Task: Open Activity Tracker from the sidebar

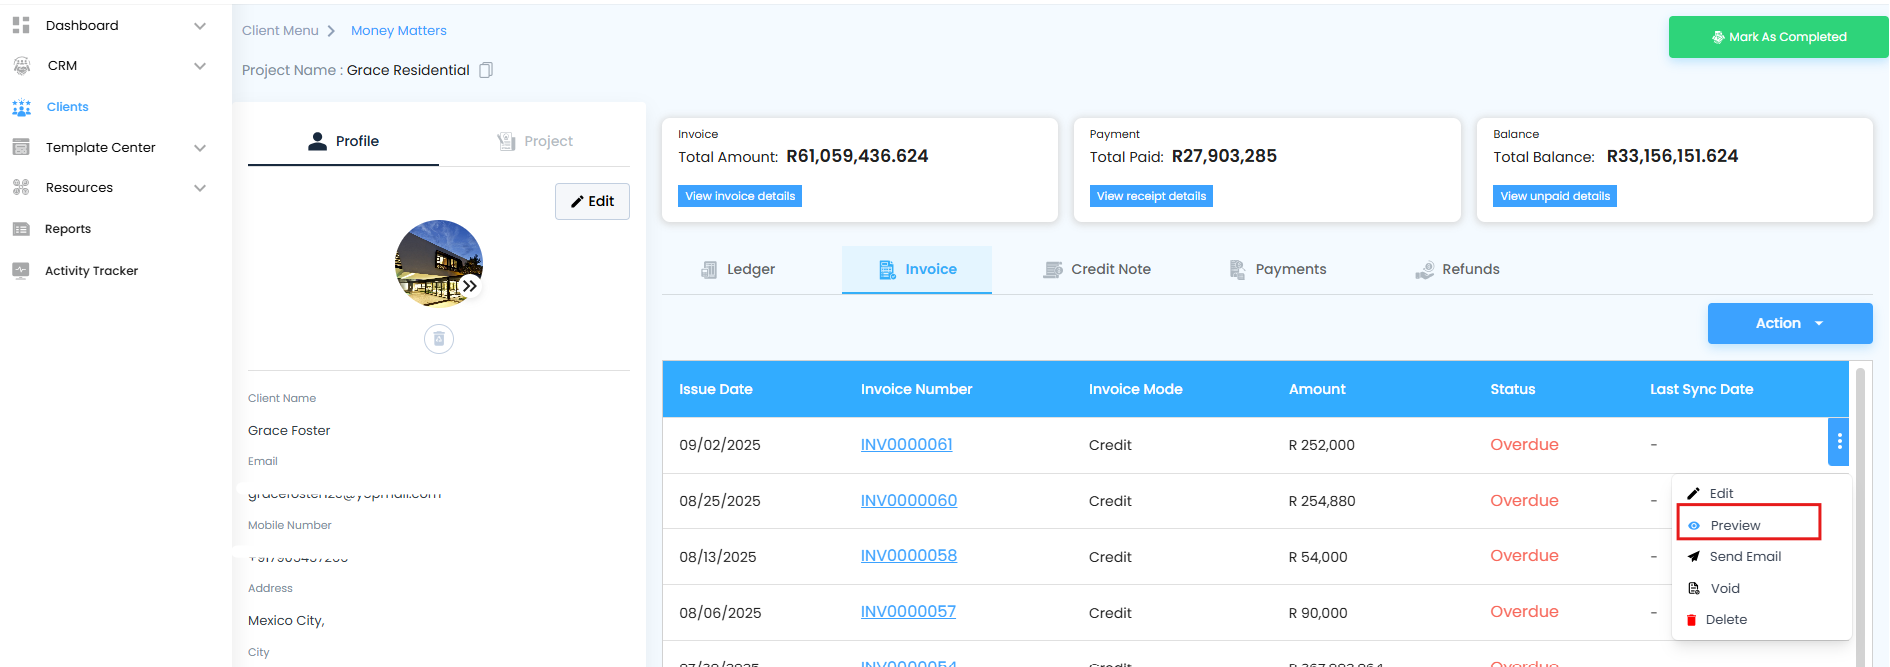Action: (91, 271)
